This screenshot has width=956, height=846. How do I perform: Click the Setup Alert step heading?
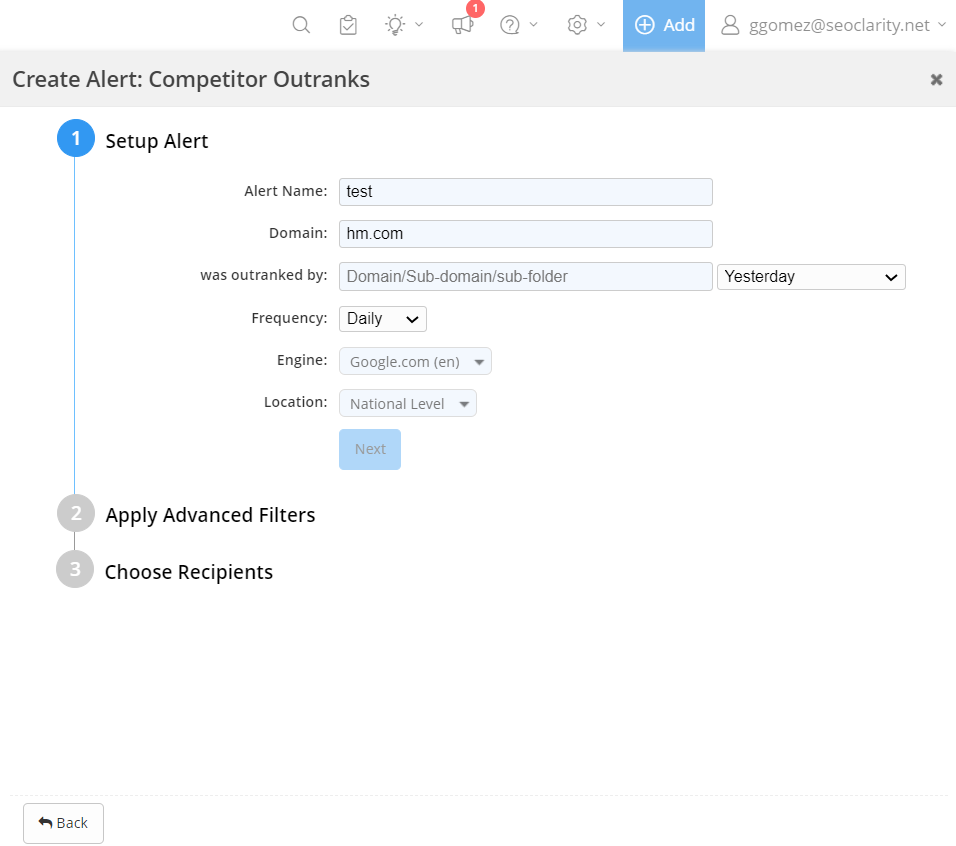(x=157, y=141)
